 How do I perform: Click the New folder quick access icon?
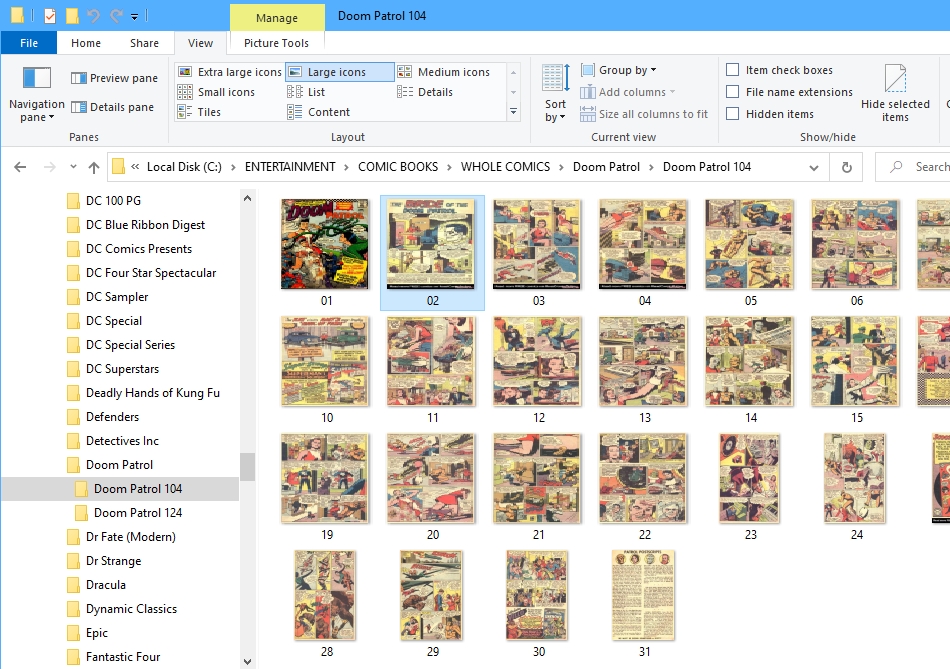tap(72, 16)
